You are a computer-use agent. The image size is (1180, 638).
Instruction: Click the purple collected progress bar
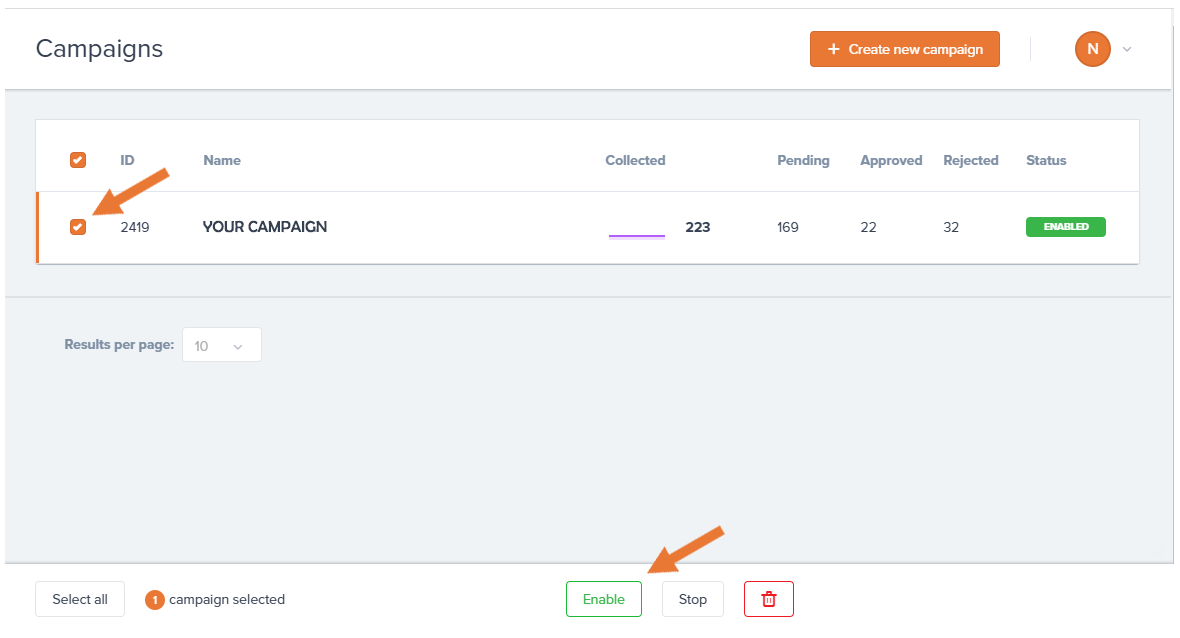[x=636, y=236]
